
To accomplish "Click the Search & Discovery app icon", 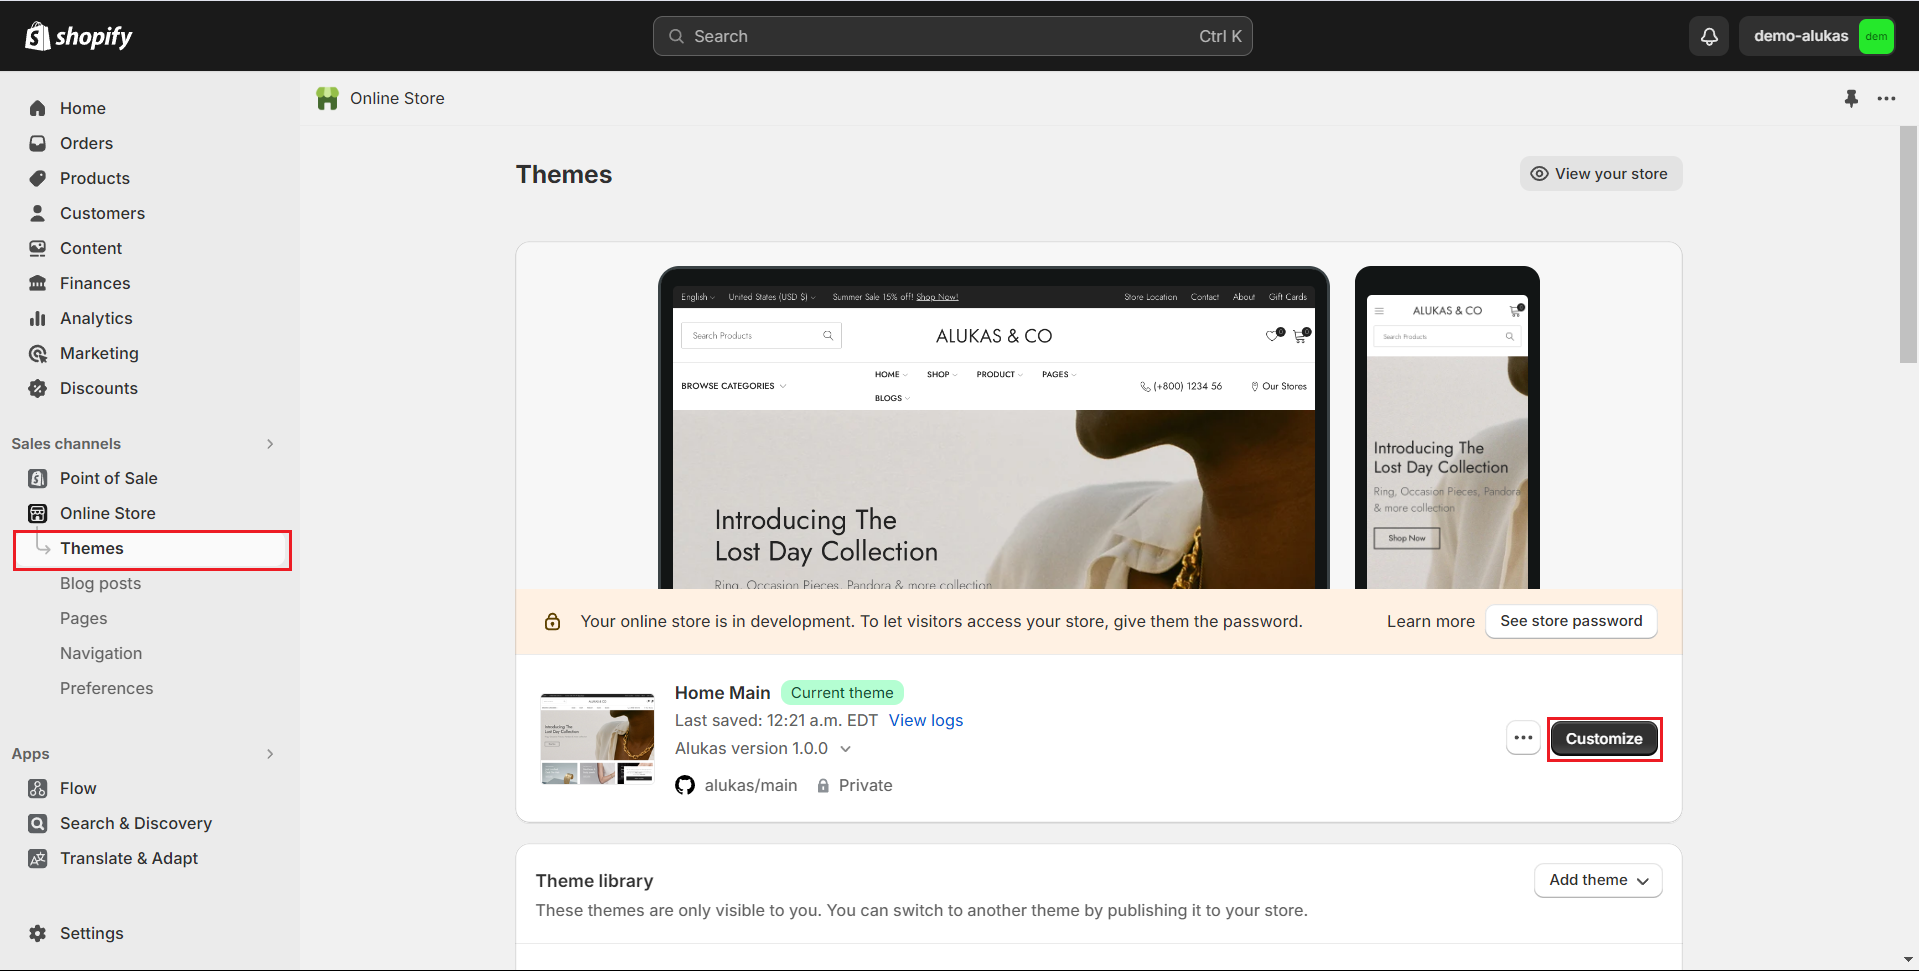I will tap(38, 823).
